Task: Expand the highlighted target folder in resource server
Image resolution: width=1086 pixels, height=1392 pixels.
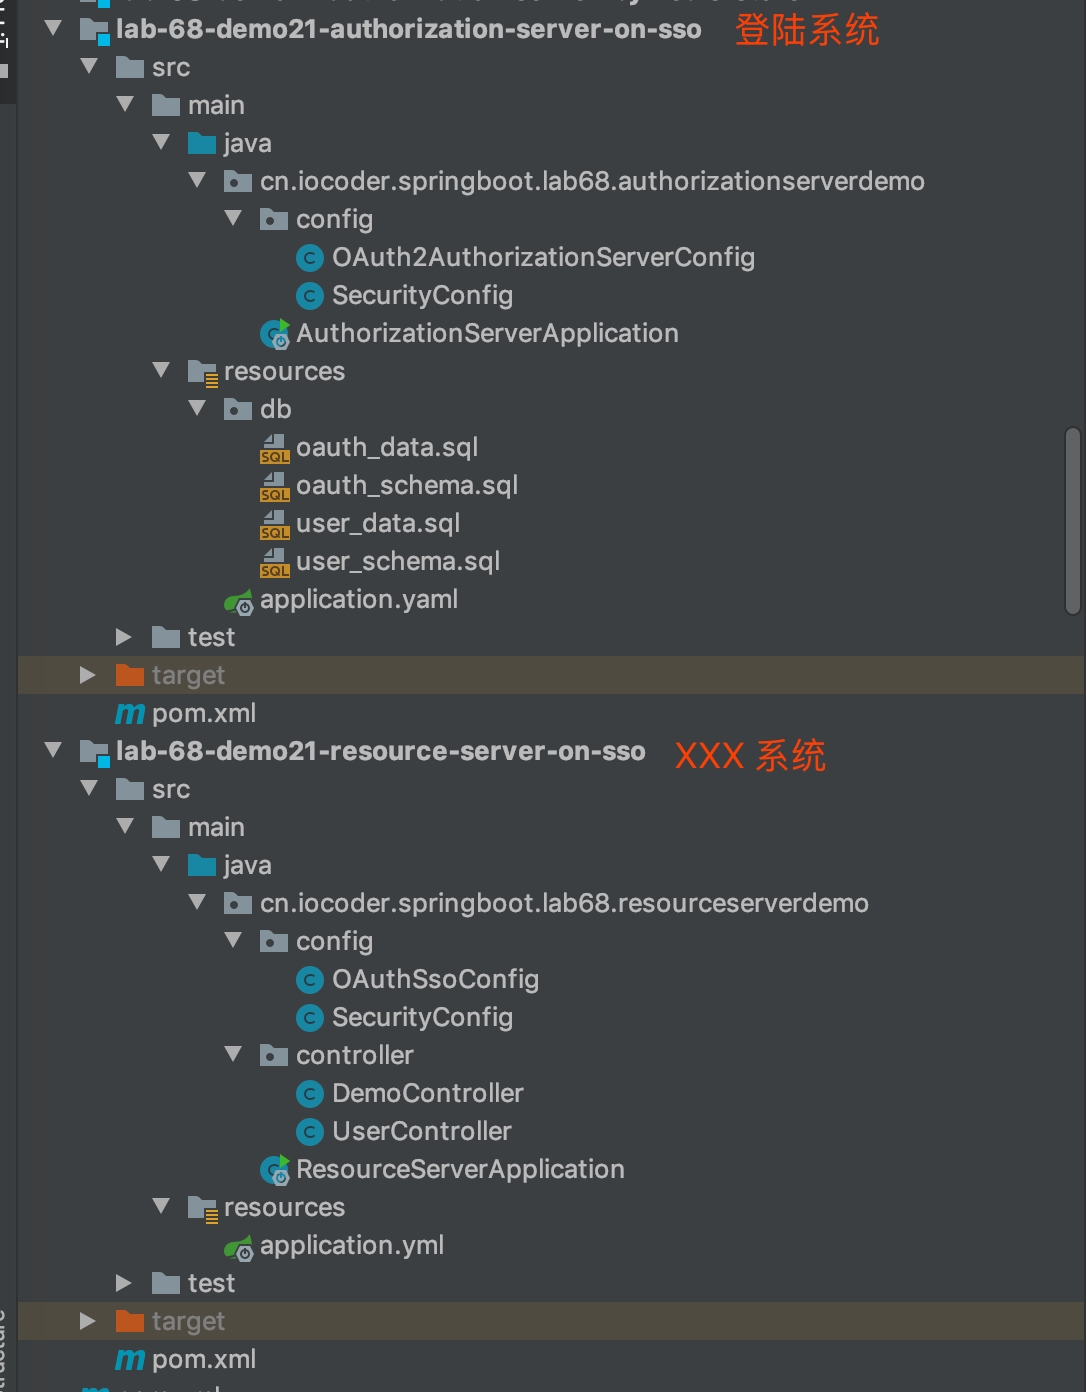Action: point(88,1321)
